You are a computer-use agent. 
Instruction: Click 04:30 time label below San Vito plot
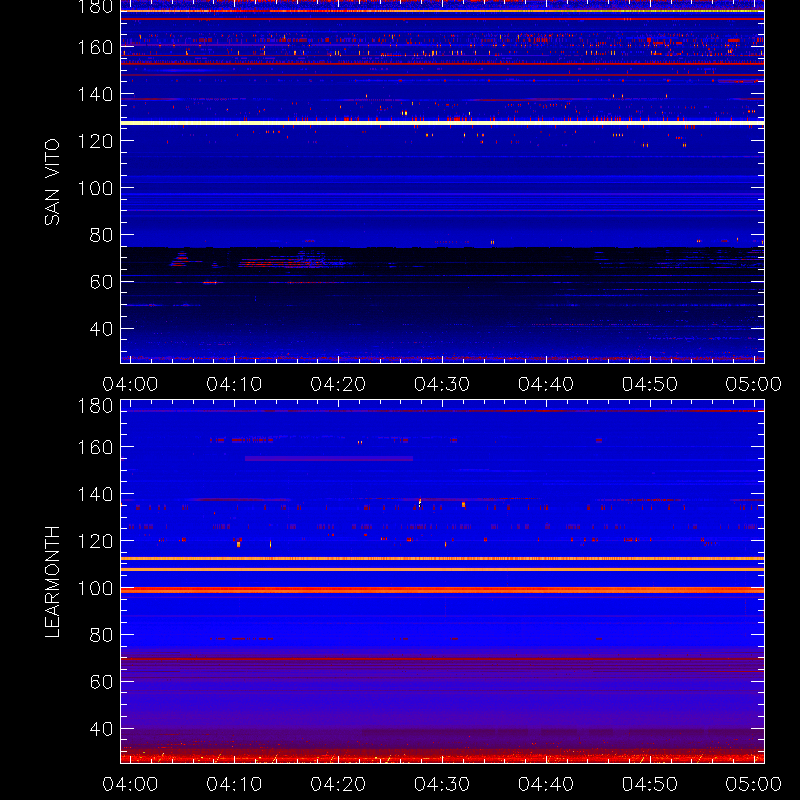[x=442, y=384]
